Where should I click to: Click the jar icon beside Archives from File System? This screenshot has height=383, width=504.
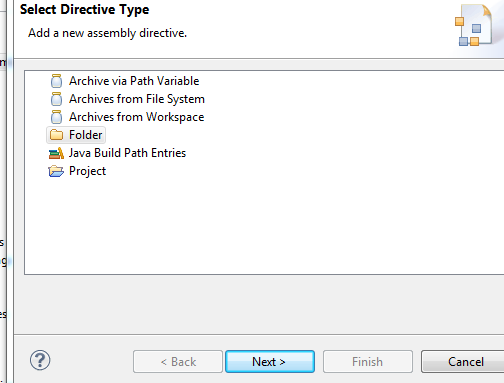click(56, 99)
